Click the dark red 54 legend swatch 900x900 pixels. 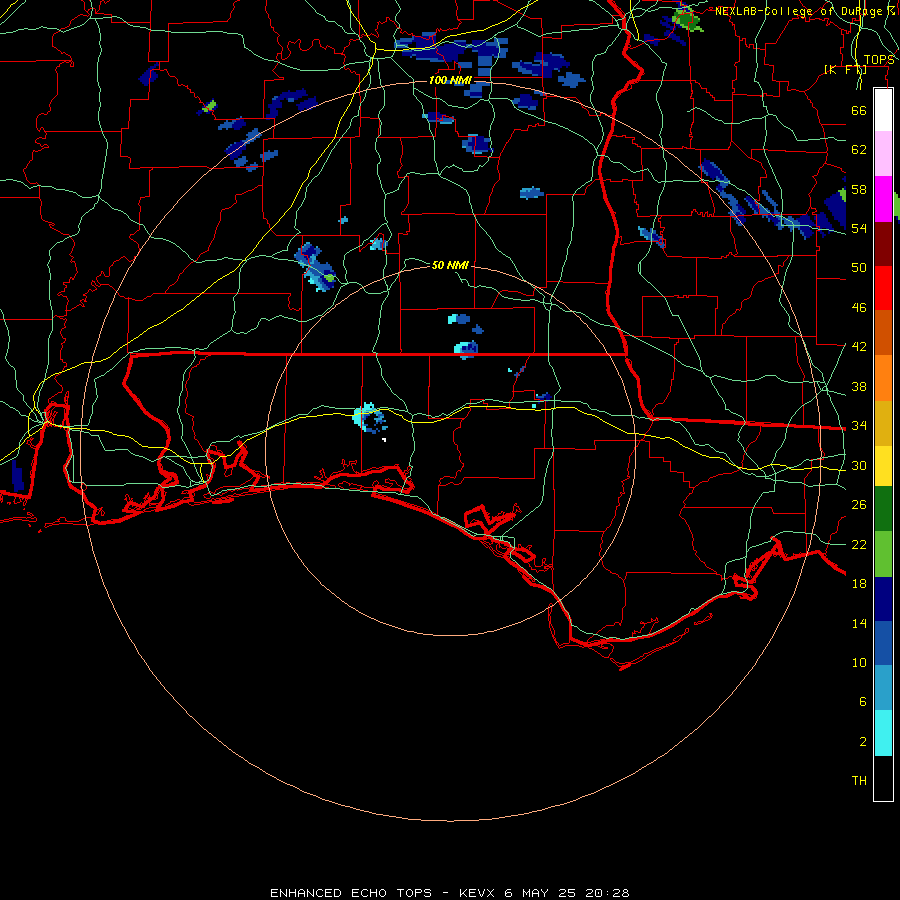883,244
